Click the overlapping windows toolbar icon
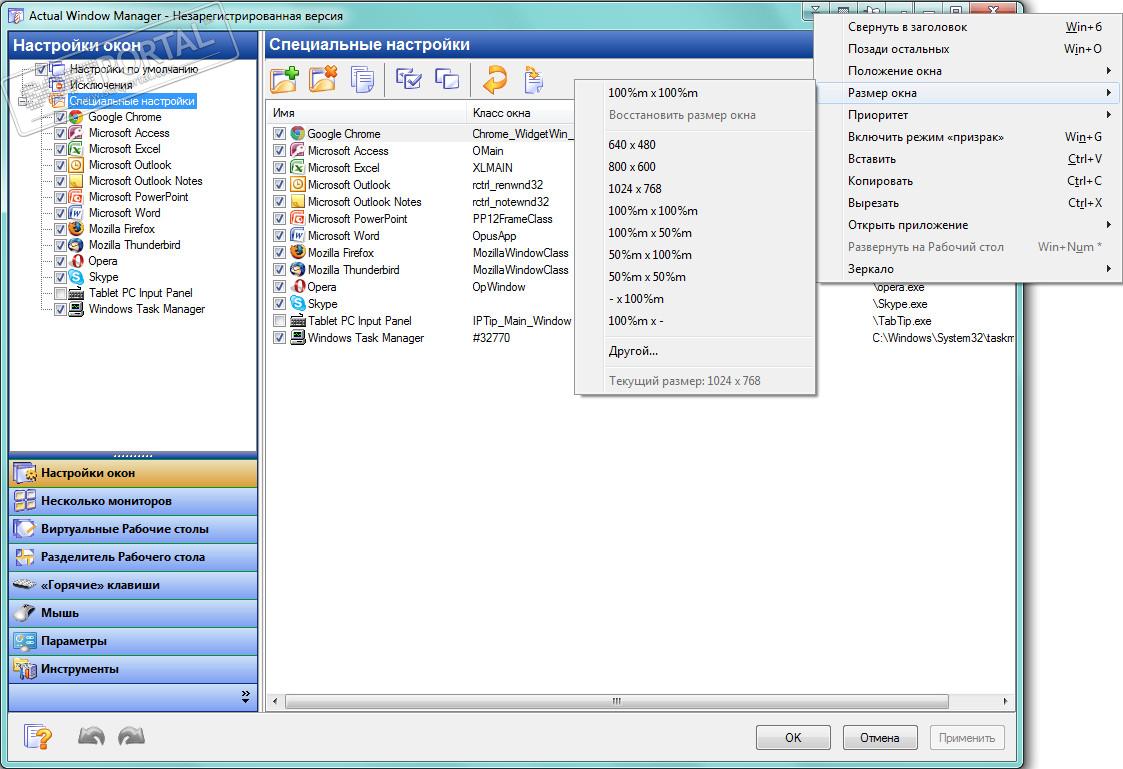The width and height of the screenshot is (1123, 769). tap(447, 79)
